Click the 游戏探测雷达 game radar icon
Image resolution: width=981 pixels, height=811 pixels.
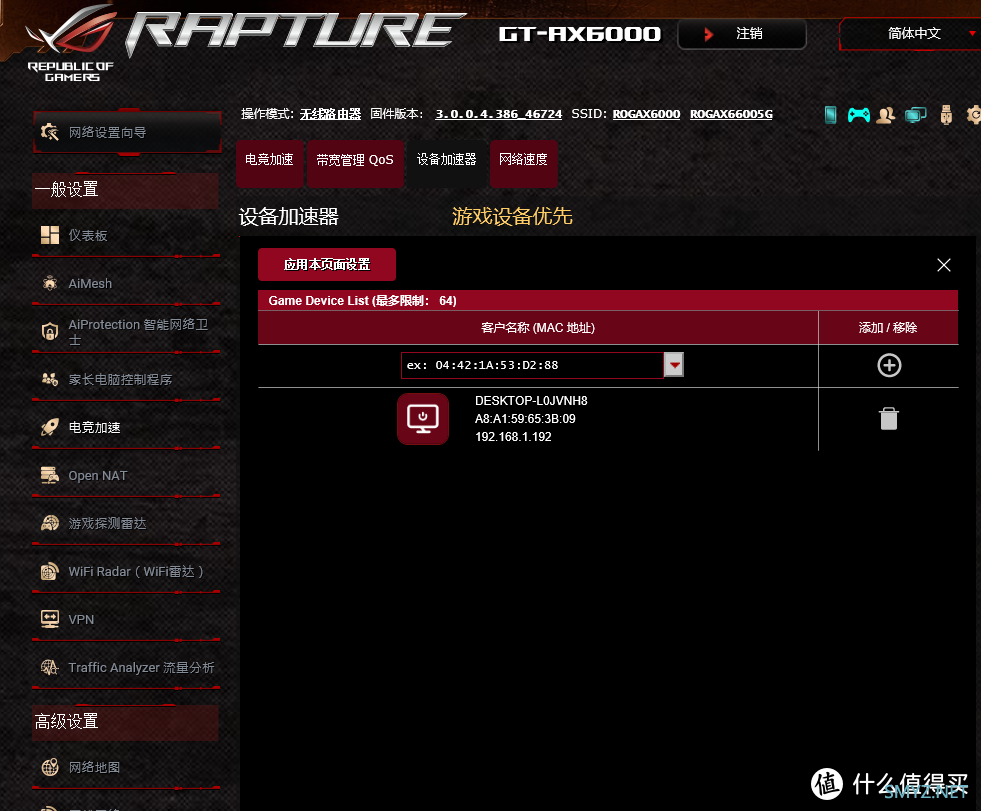pos(50,523)
